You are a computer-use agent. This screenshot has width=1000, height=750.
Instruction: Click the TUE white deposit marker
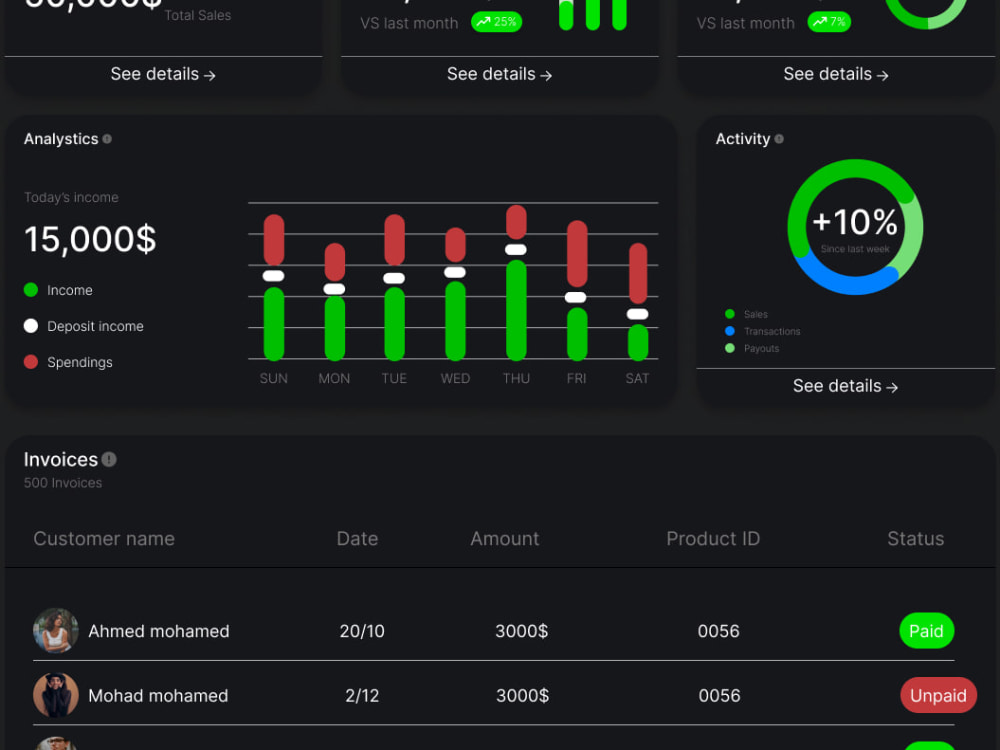point(394,278)
